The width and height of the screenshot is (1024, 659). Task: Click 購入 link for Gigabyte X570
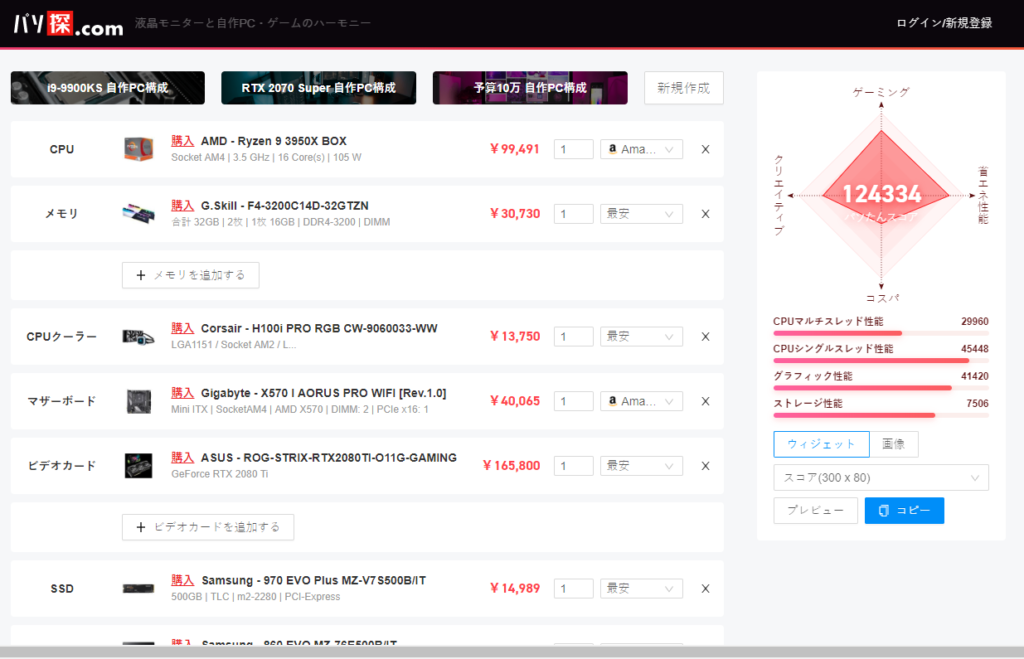(183, 393)
